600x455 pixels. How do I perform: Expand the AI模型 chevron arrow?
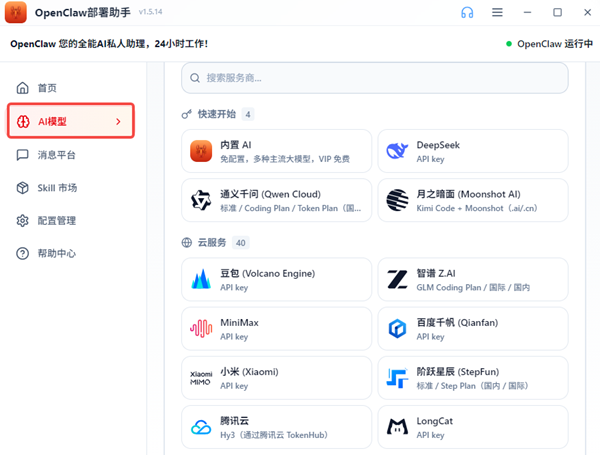(118, 122)
